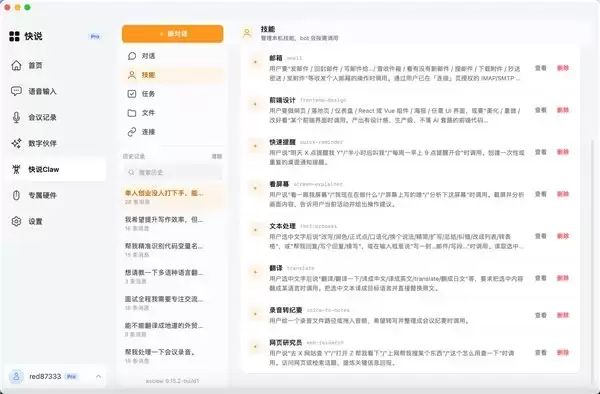Screen dimensions: 600x394
Task: Delete the 网页研究员 skill
Action: coord(562,353)
